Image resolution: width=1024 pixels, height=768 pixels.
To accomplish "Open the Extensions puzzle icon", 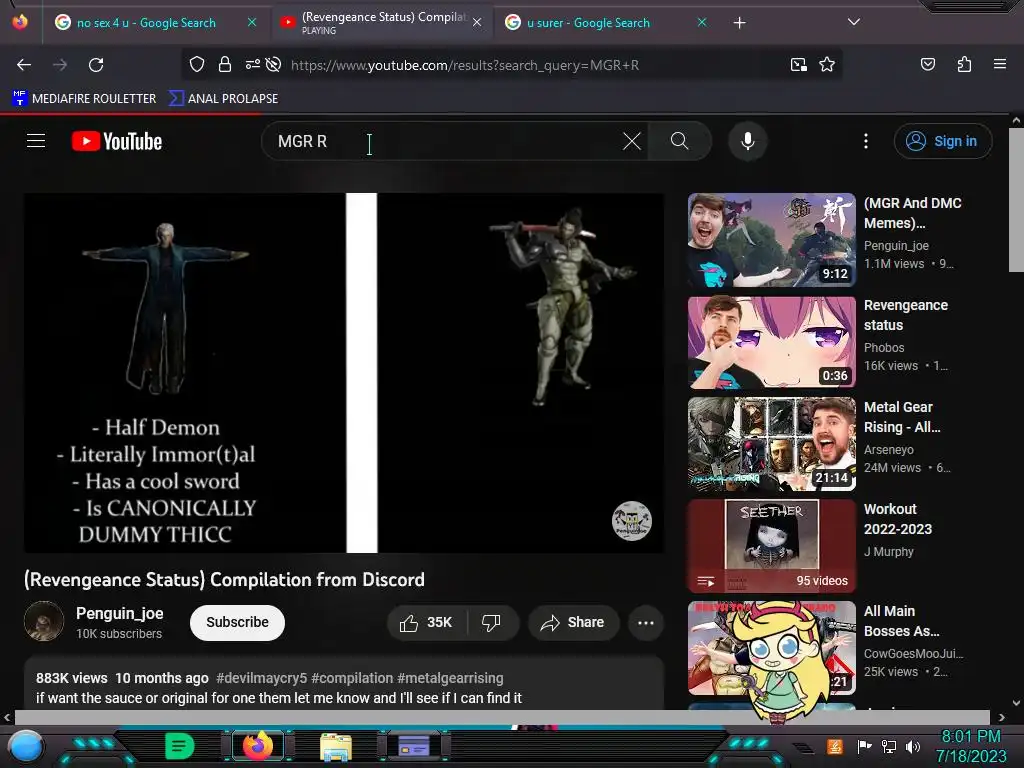I will pyautogui.click(x=964, y=64).
